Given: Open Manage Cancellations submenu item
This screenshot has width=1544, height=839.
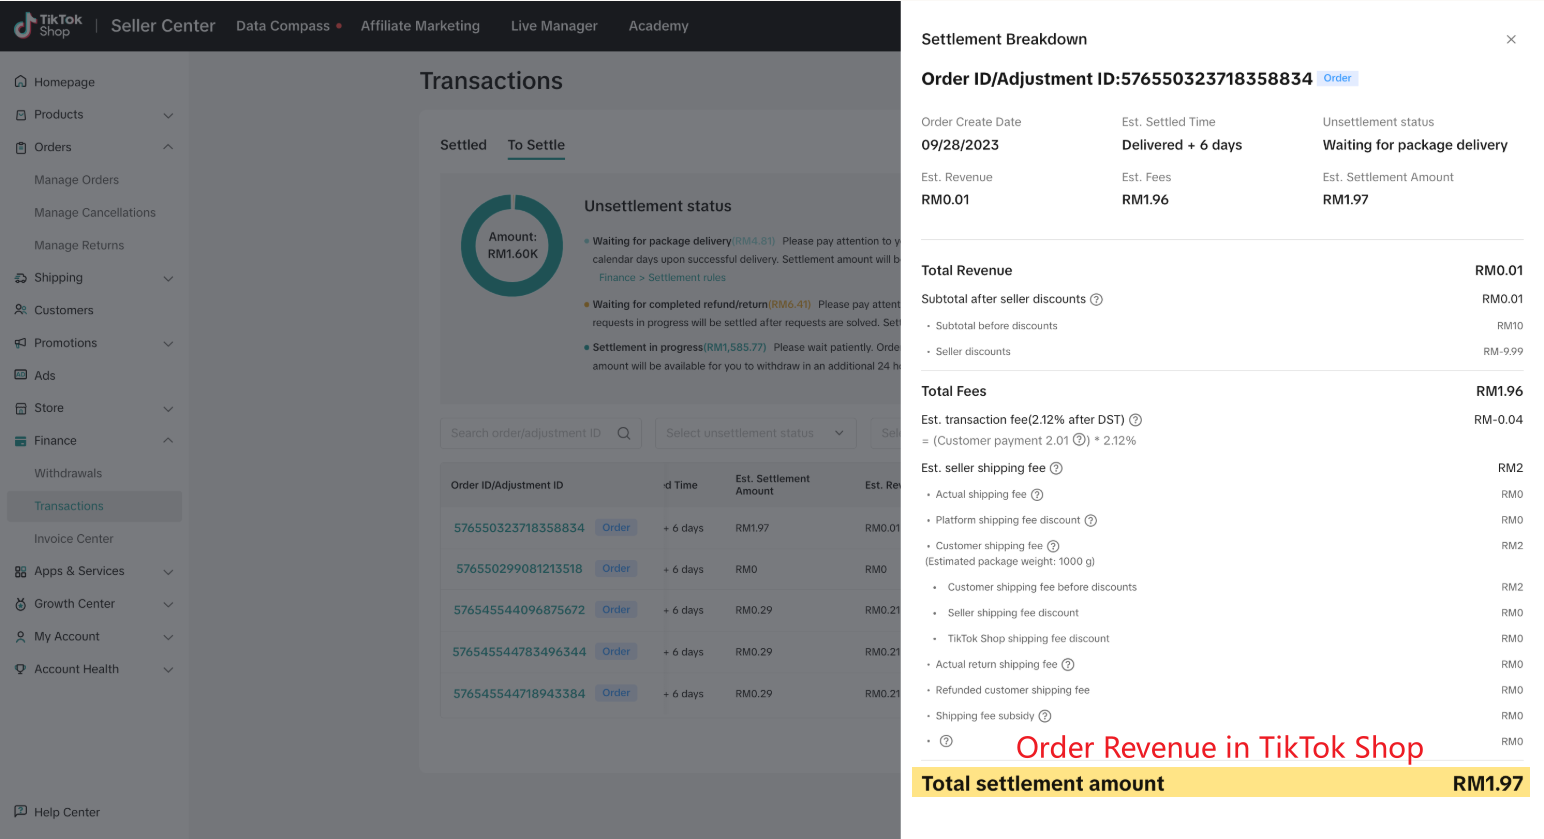Looking at the screenshot, I should pos(95,213).
